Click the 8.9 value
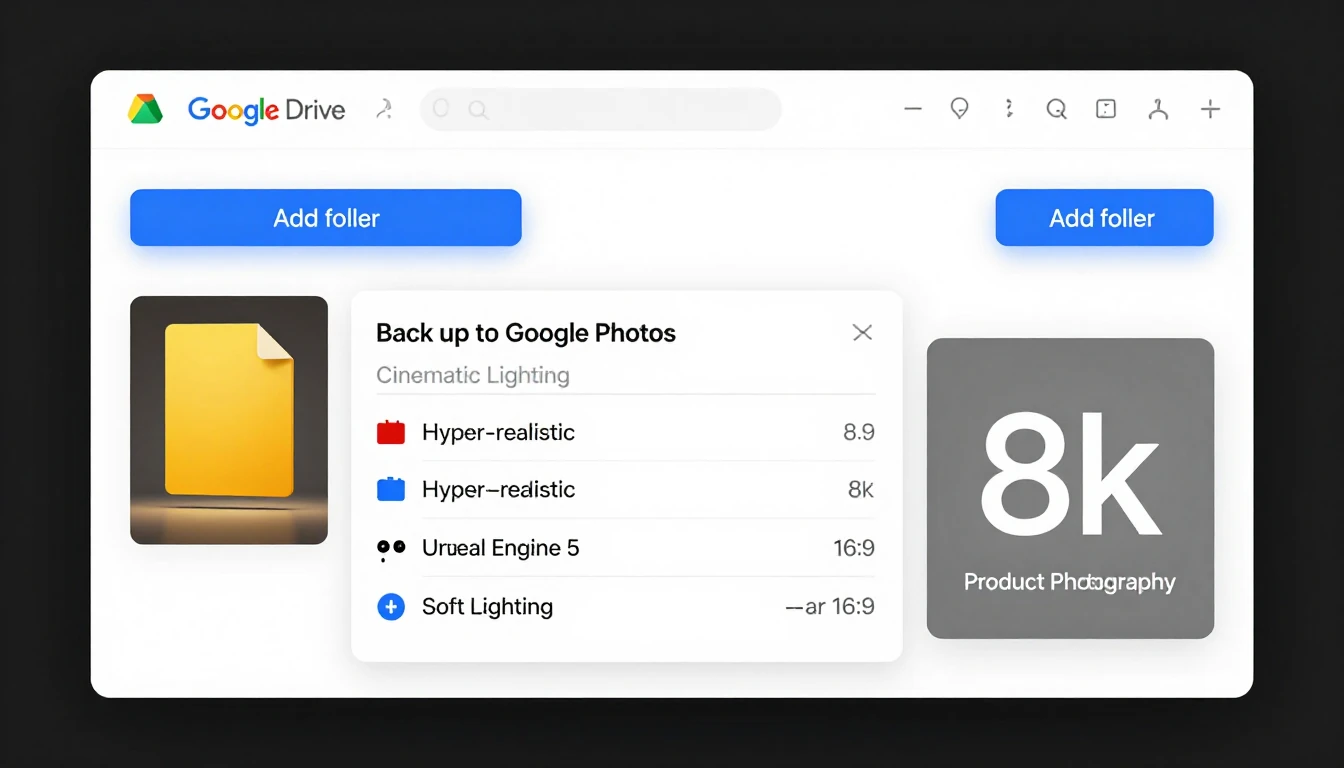The width and height of the screenshot is (1344, 768). click(x=859, y=432)
